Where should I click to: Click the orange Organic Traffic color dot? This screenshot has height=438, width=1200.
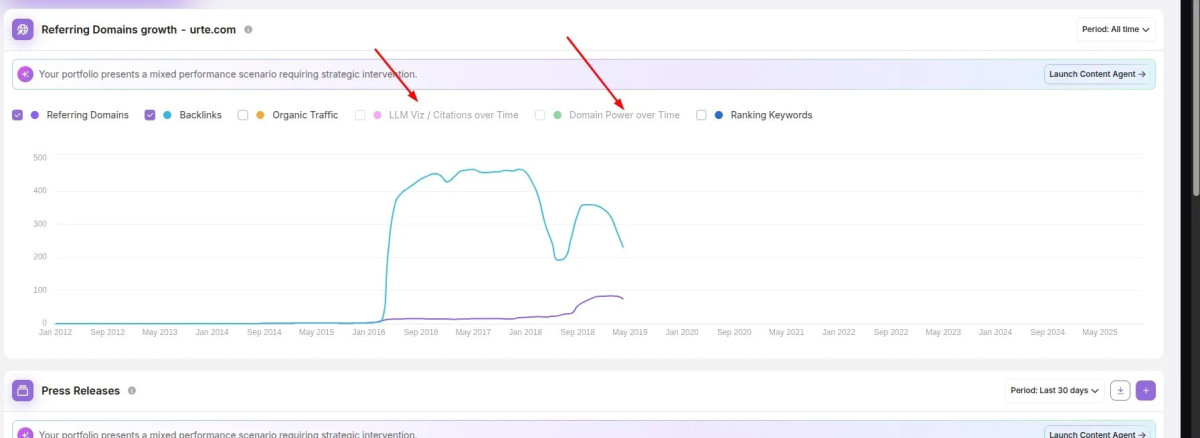[260, 115]
